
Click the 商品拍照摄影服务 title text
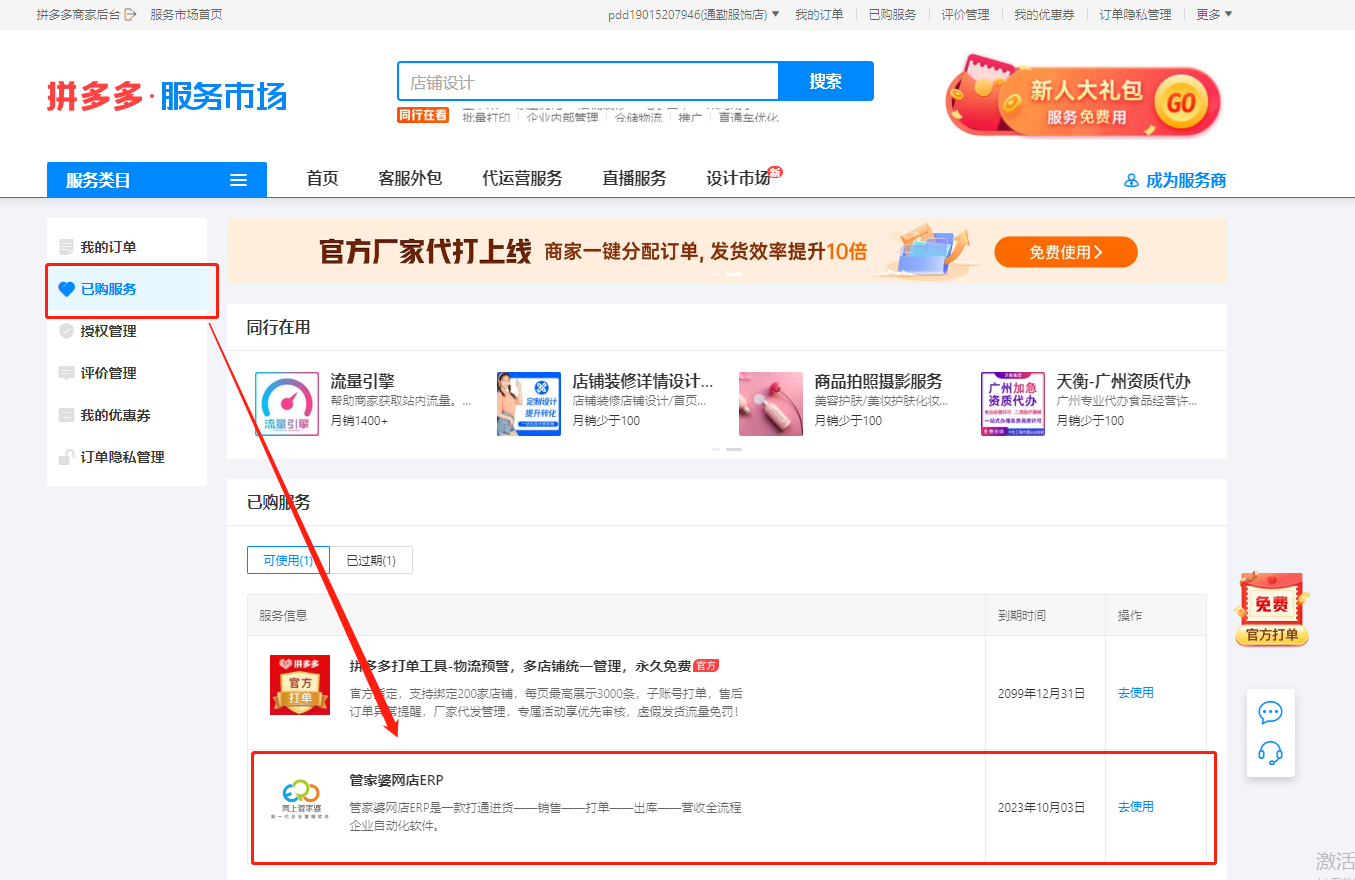click(878, 381)
